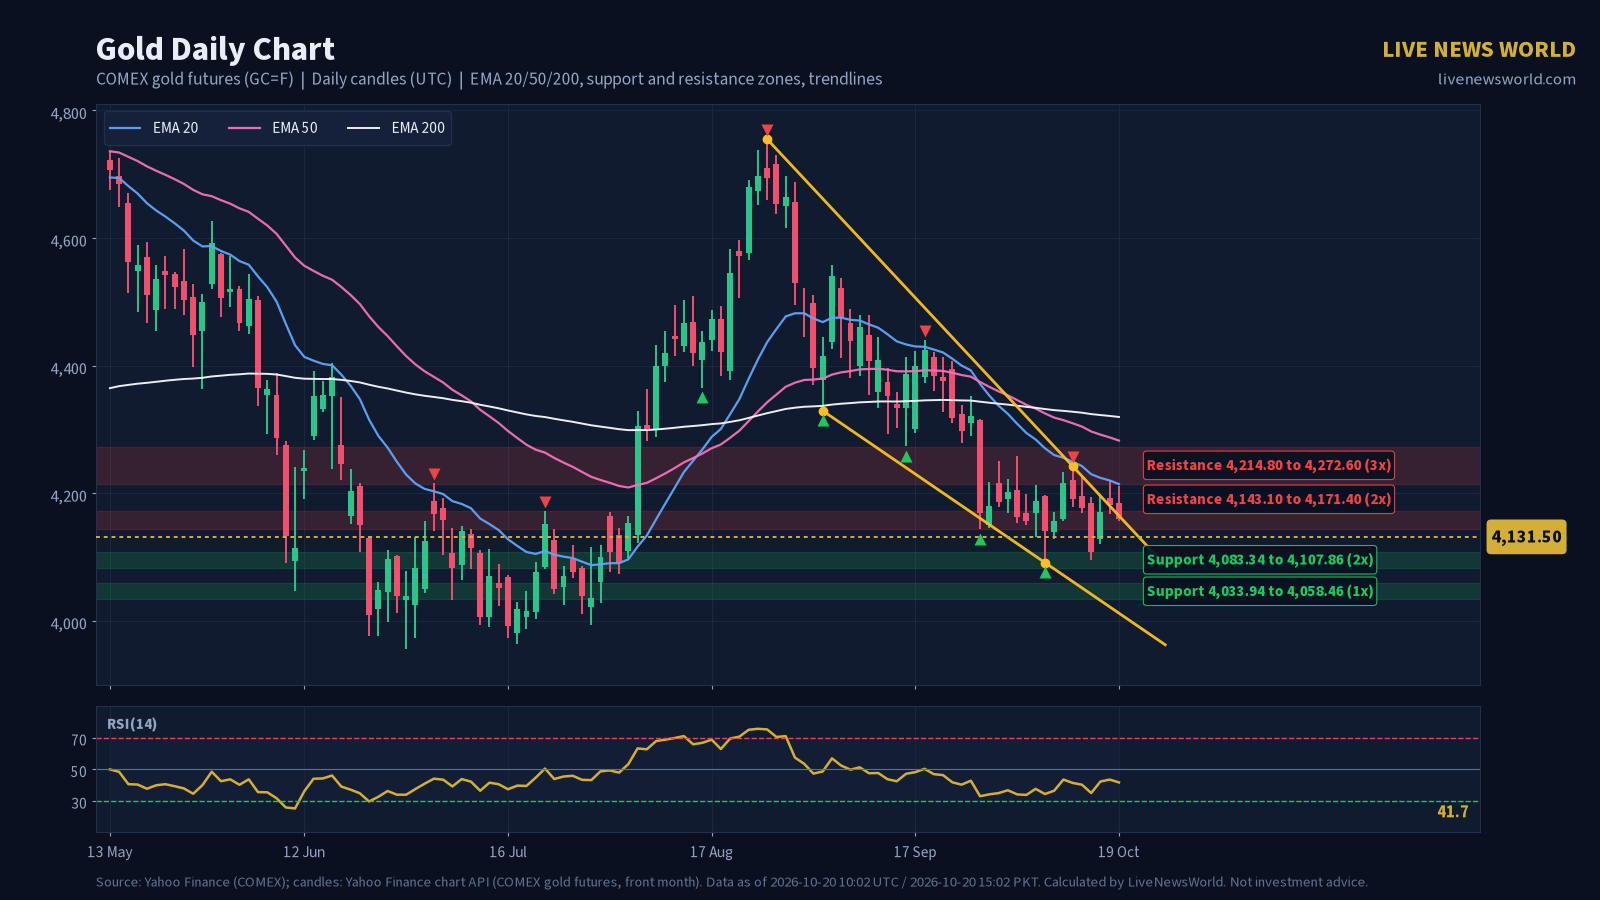The width and height of the screenshot is (1600, 900).
Task: Click the LIVE NEWS WORLD brand name
Action: coord(1479,50)
